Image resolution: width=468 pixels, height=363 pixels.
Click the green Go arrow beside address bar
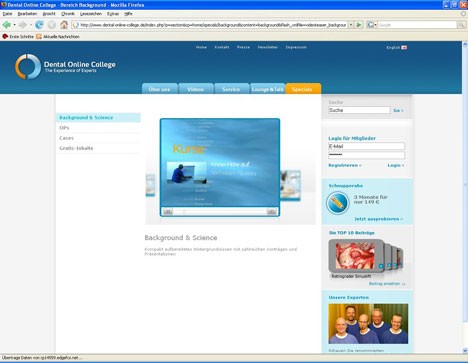tap(359, 25)
